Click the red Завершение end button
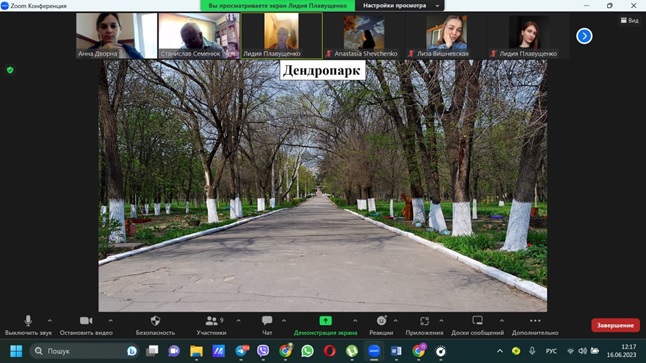 (x=616, y=325)
